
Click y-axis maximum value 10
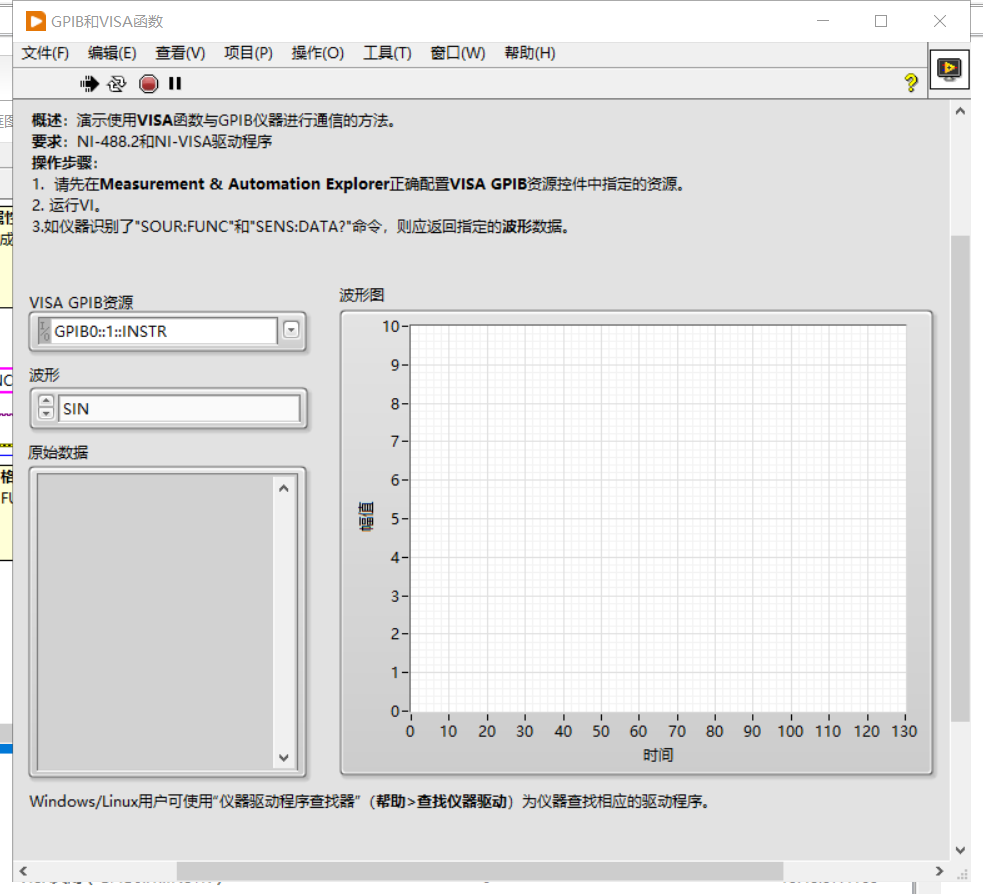pos(391,327)
